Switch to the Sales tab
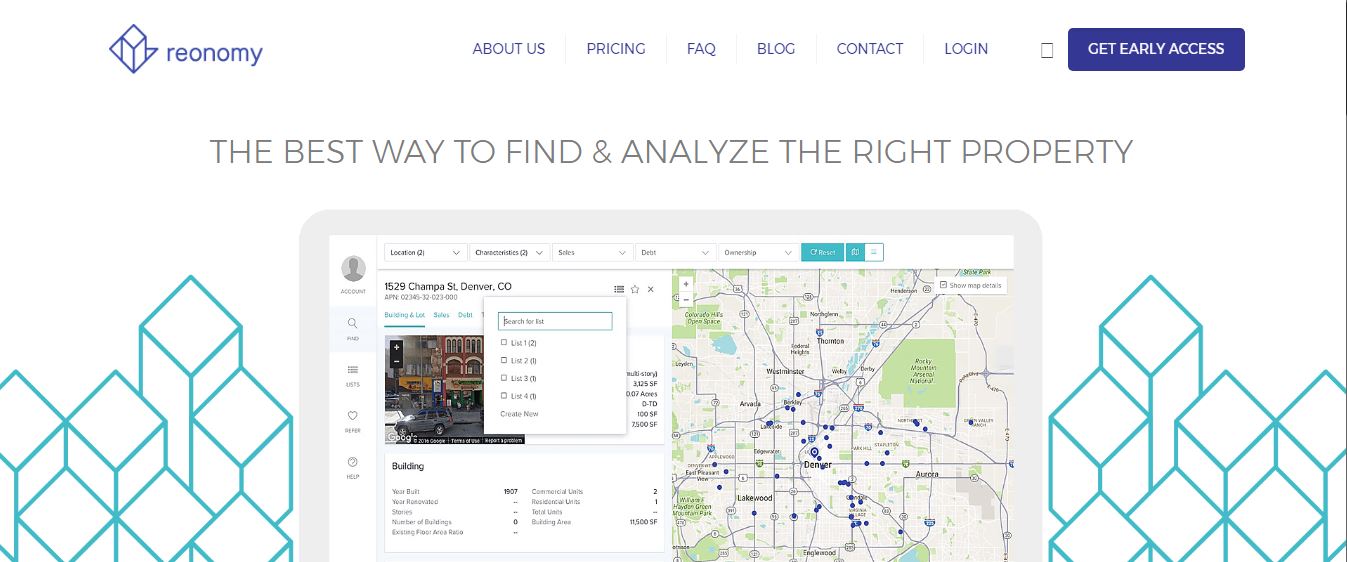The image size is (1347, 562). [x=441, y=315]
